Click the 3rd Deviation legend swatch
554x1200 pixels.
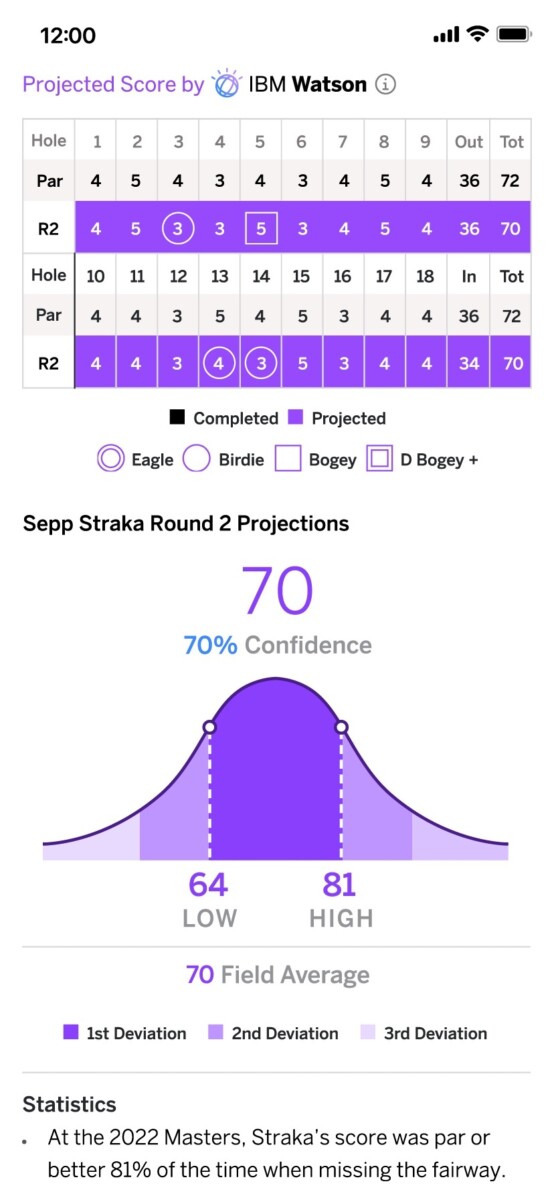click(369, 1033)
